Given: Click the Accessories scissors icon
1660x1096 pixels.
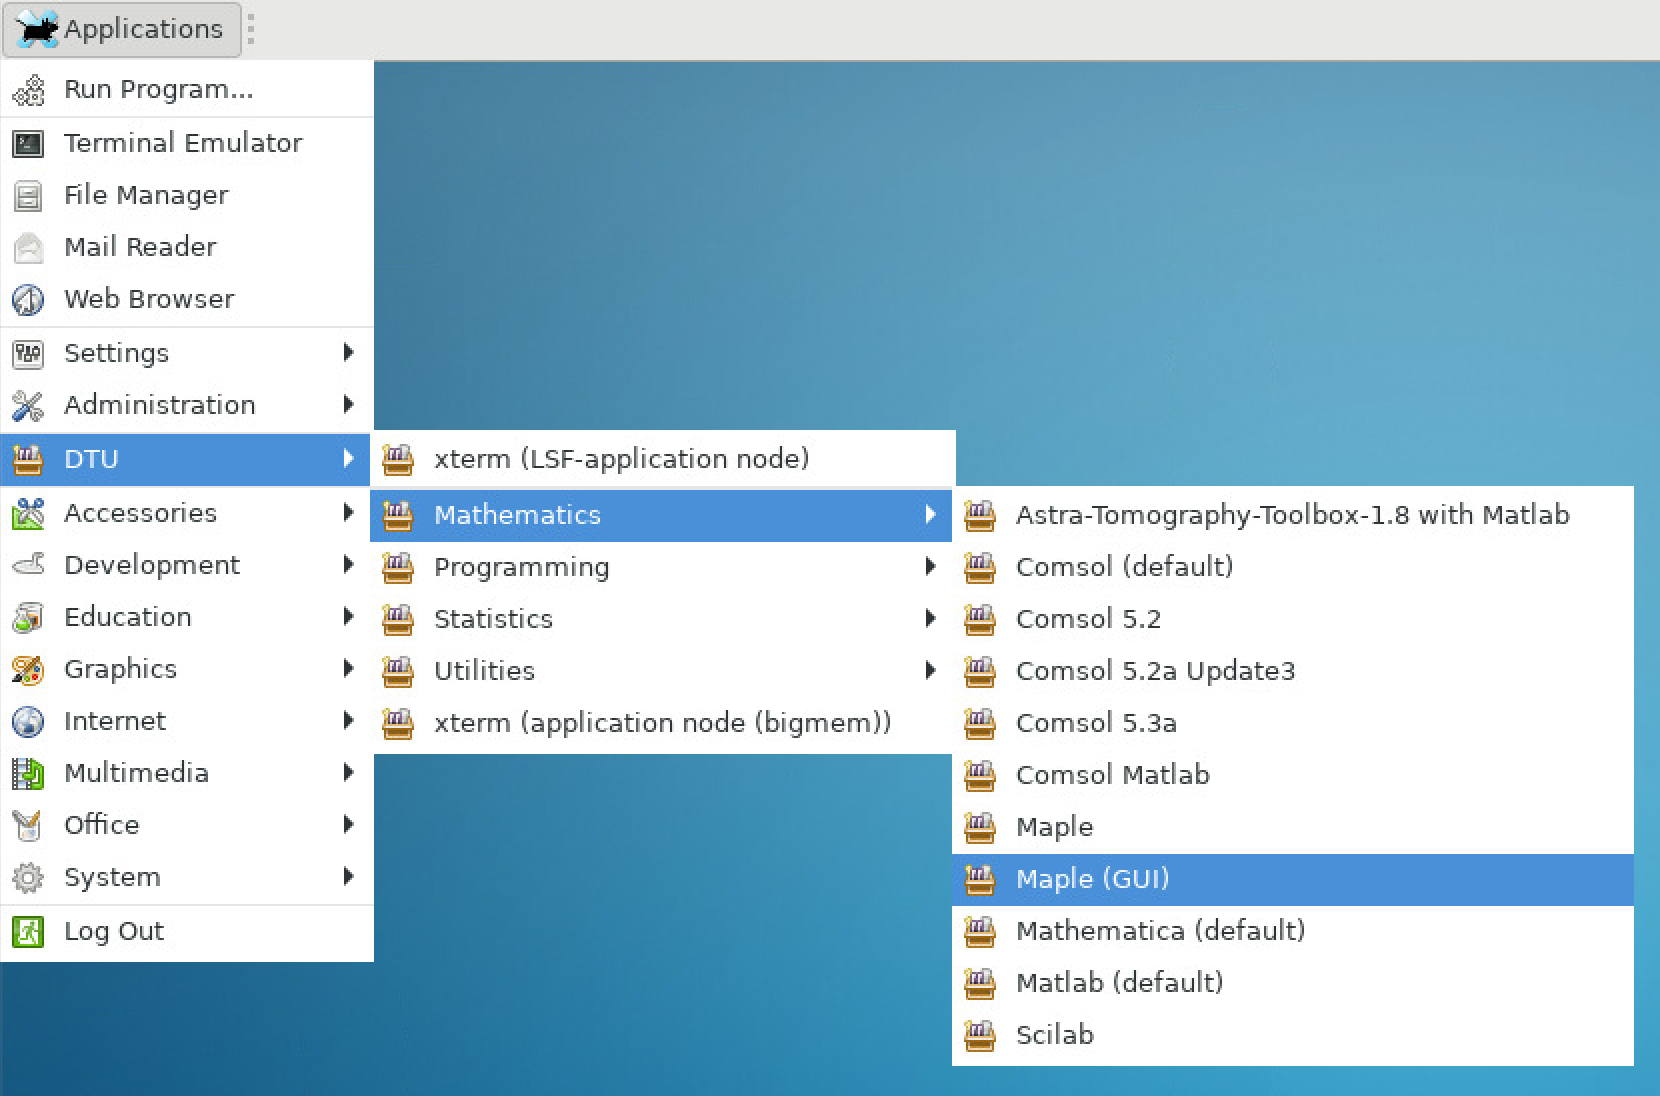Looking at the screenshot, I should click(28, 514).
